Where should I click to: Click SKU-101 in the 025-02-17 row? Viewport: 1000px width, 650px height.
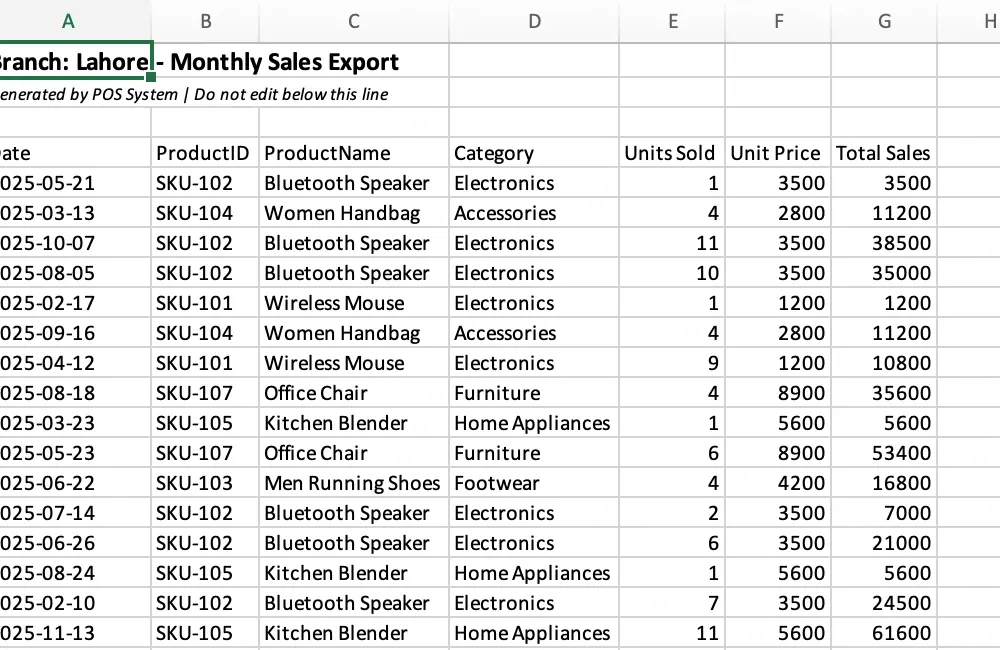[x=205, y=303]
